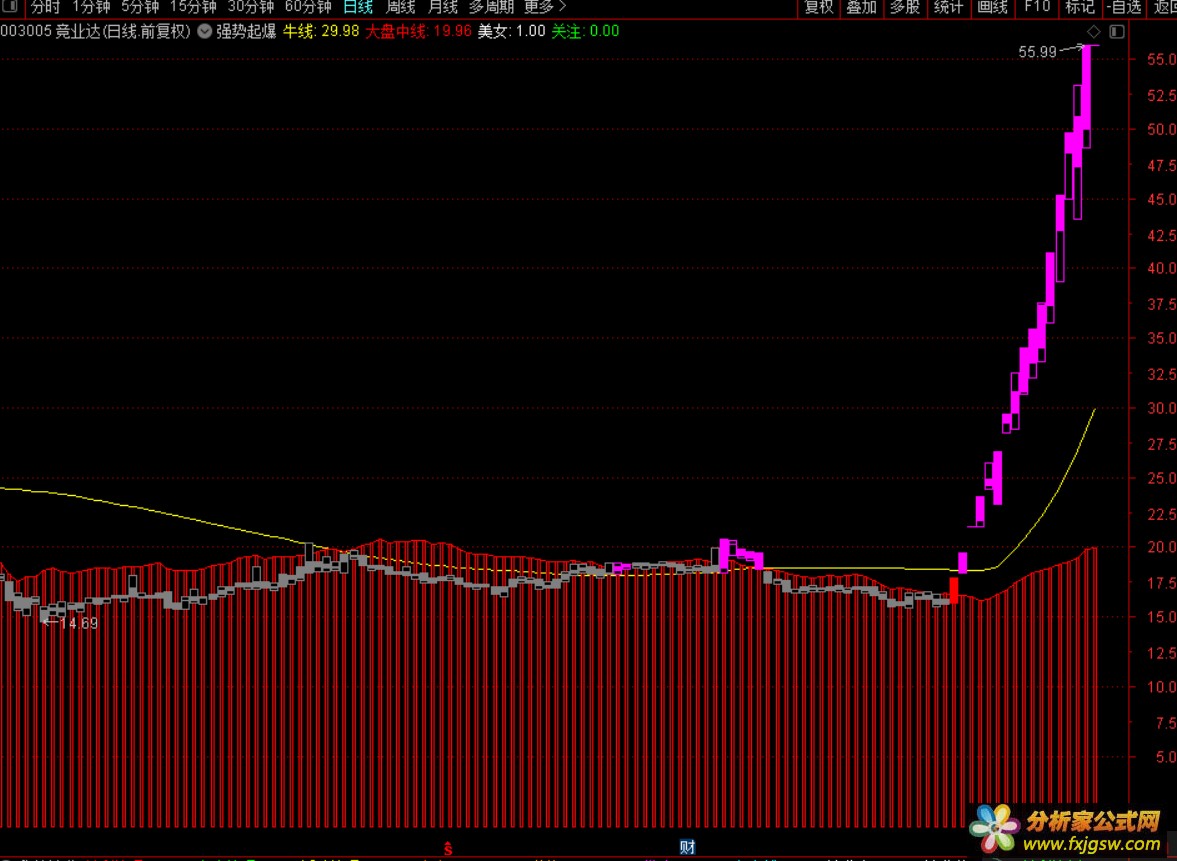Click the 画线 draw-line button
Screen dimensions: 1177x861
pyautogui.click(x=992, y=7)
